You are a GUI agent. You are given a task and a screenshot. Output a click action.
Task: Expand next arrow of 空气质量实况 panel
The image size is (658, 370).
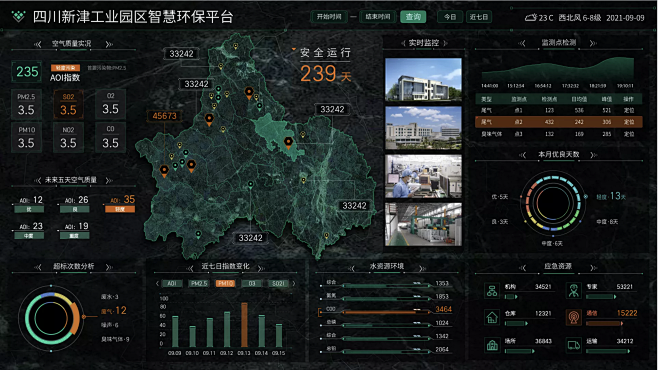(109, 44)
